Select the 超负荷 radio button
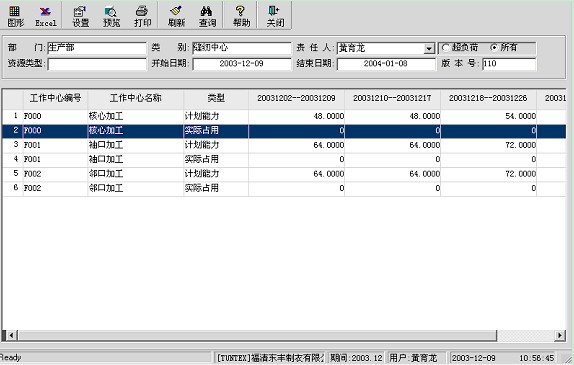This screenshot has width=574, height=365. 445,48
